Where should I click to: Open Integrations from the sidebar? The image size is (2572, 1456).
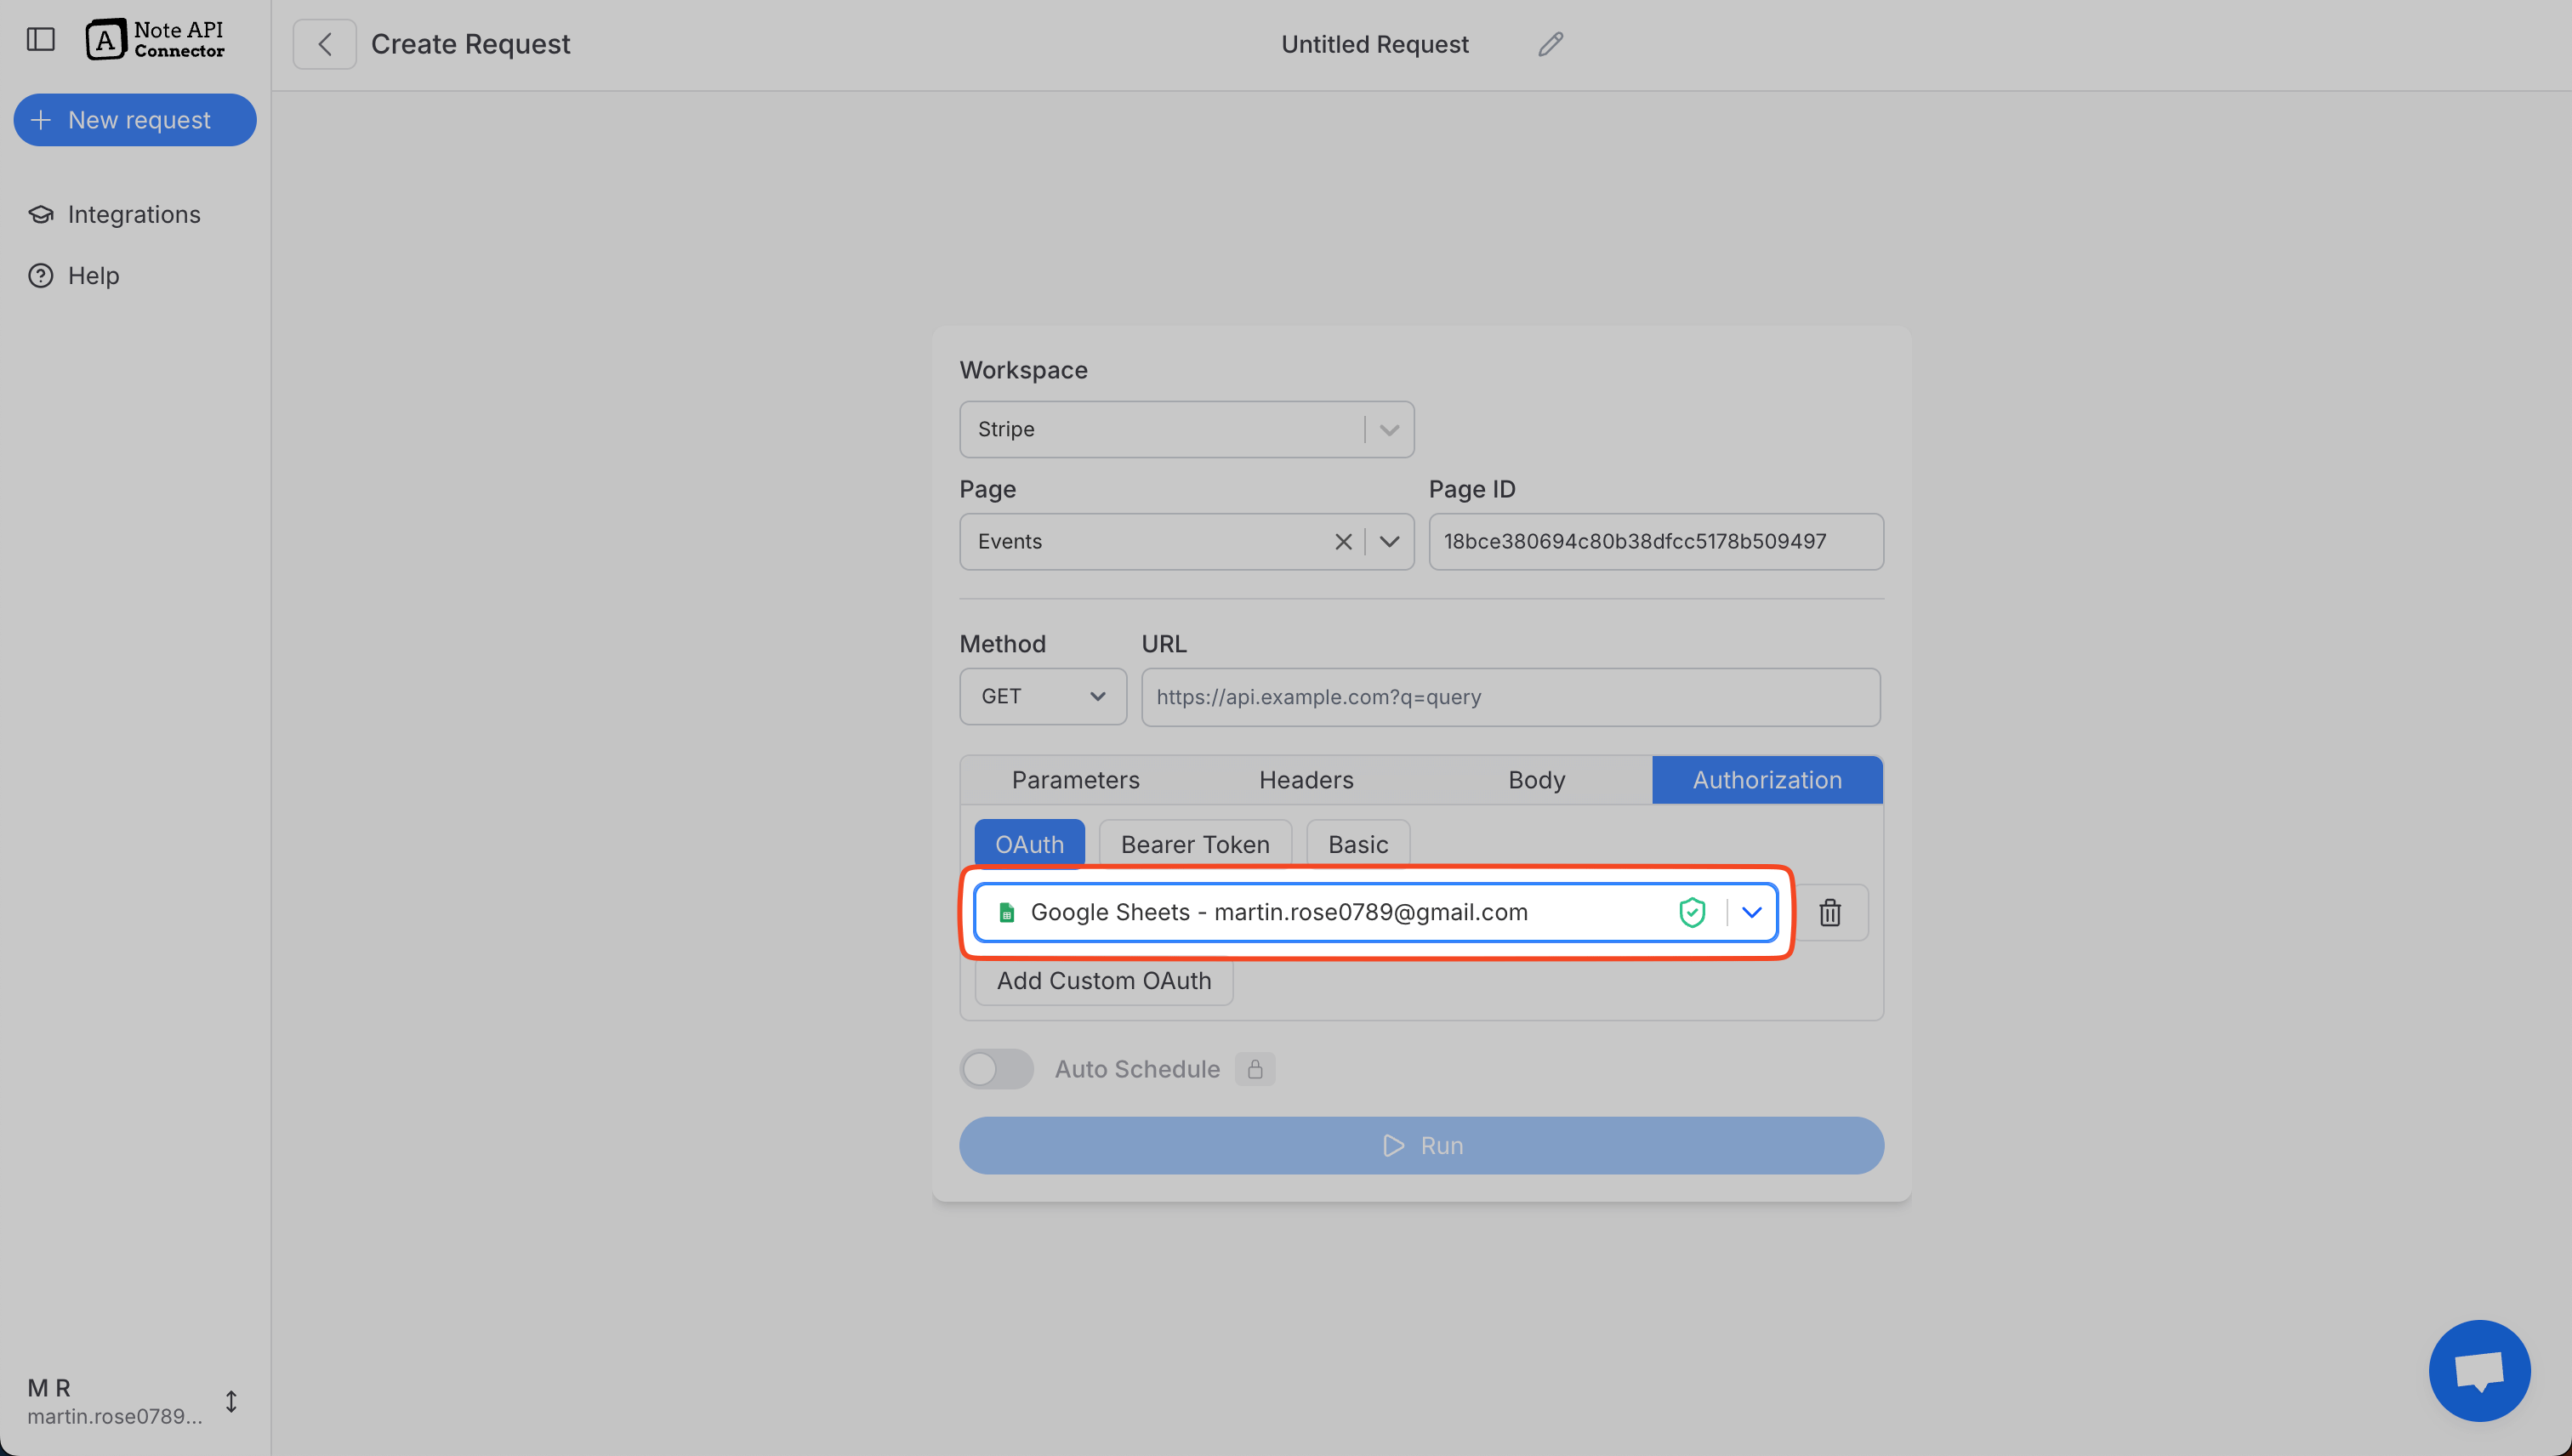click(133, 214)
